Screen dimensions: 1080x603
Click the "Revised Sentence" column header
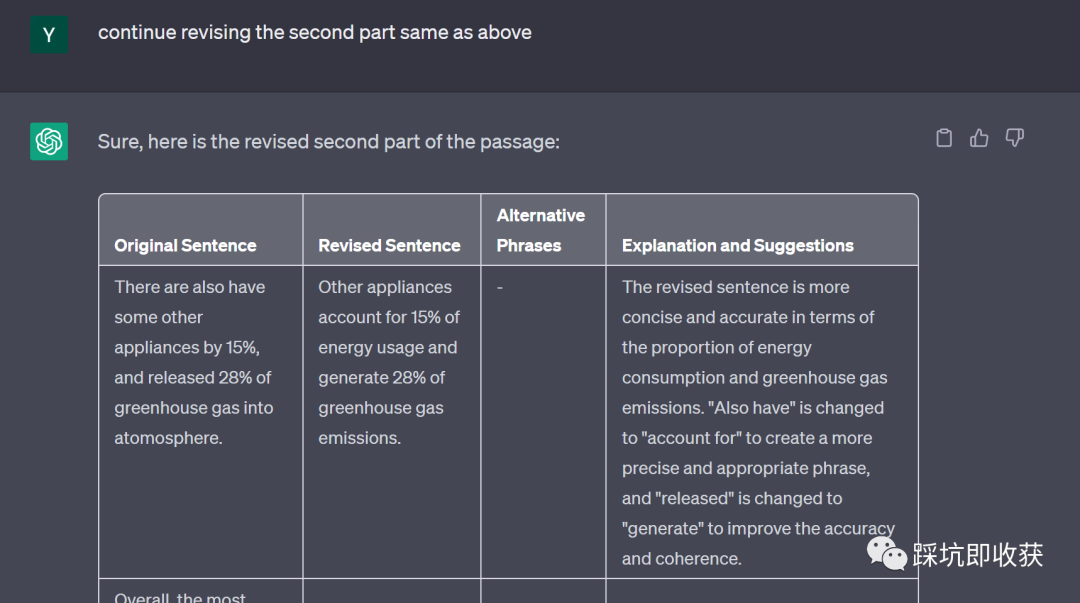coord(389,245)
